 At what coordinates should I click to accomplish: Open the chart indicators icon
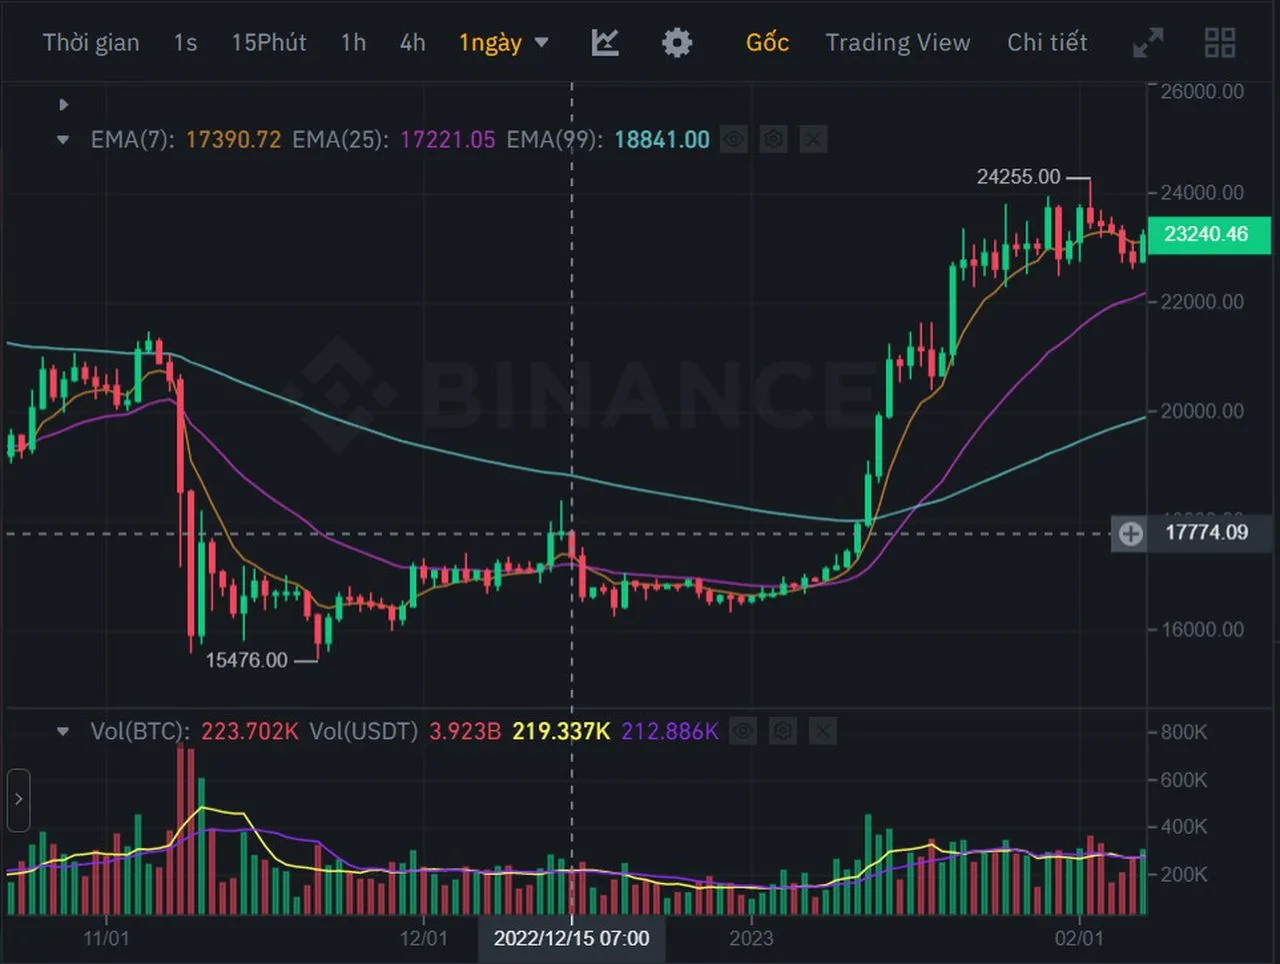605,43
